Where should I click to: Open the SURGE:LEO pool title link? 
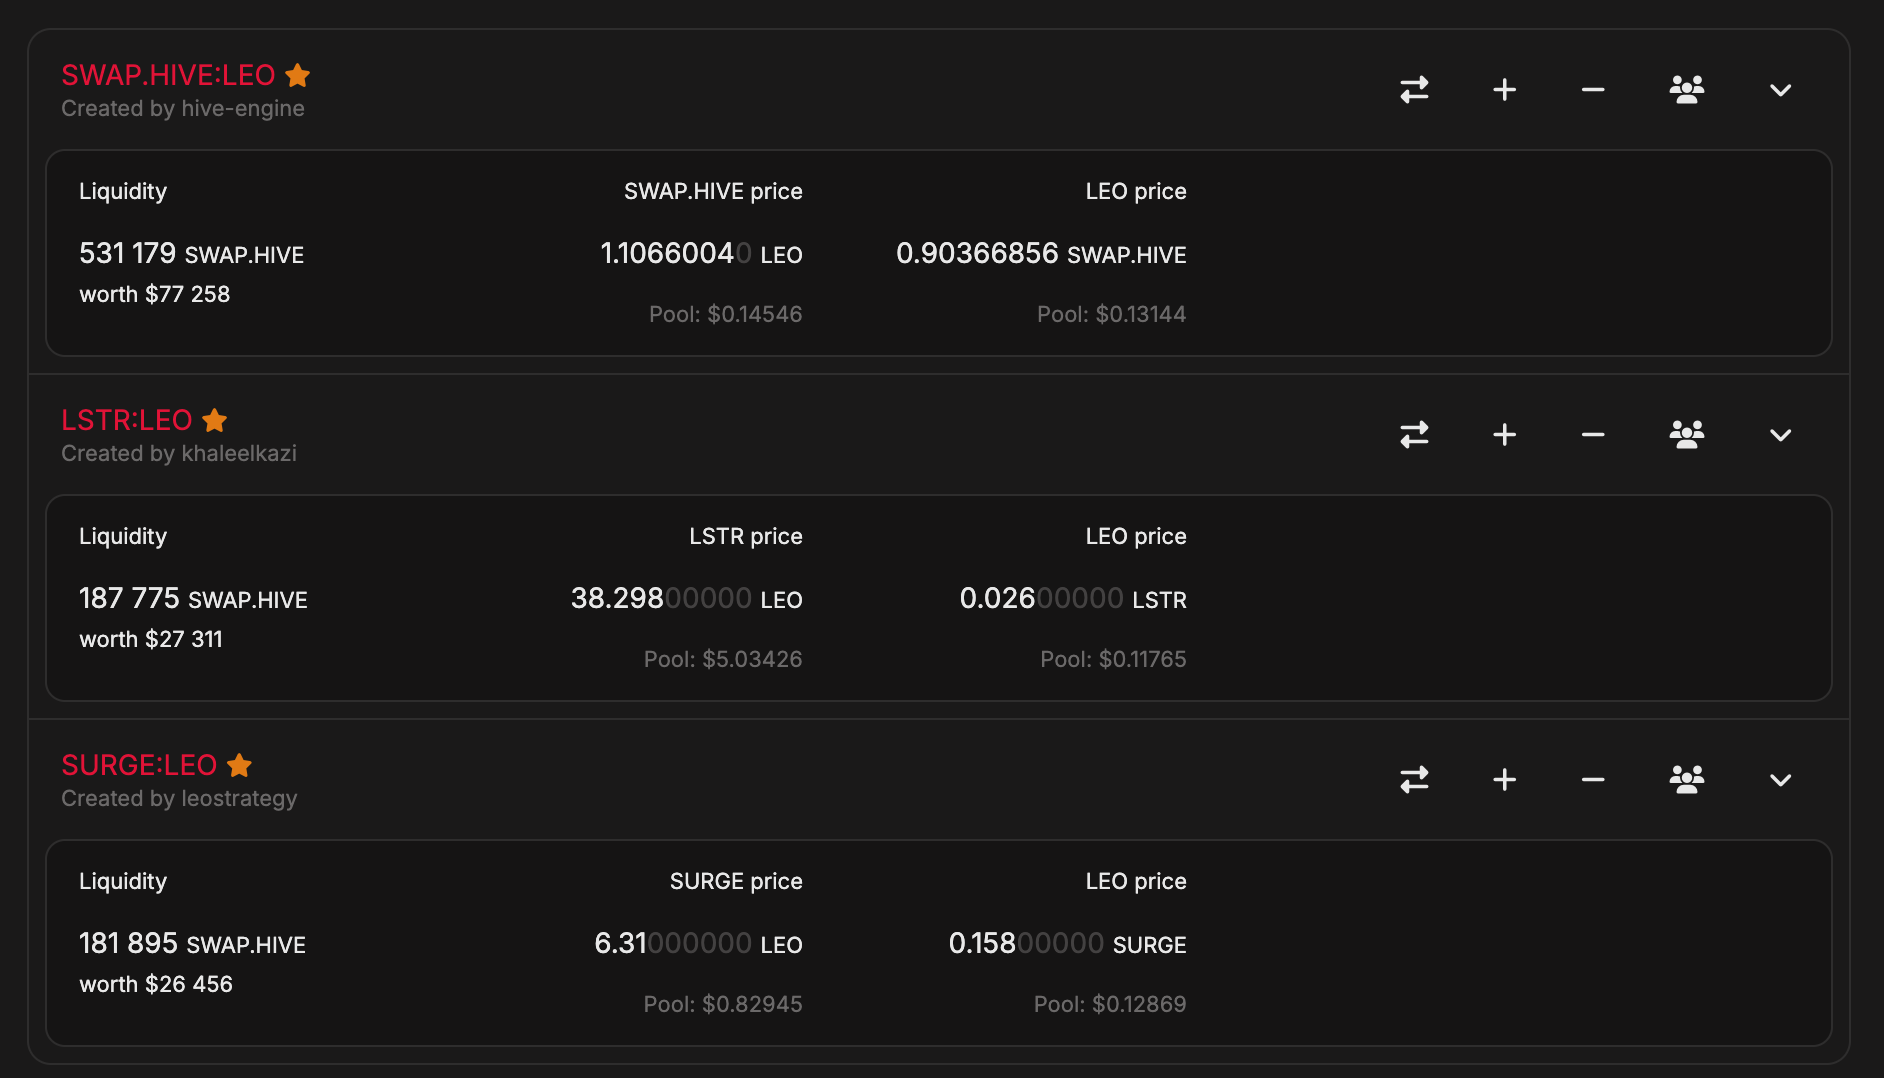[139, 765]
